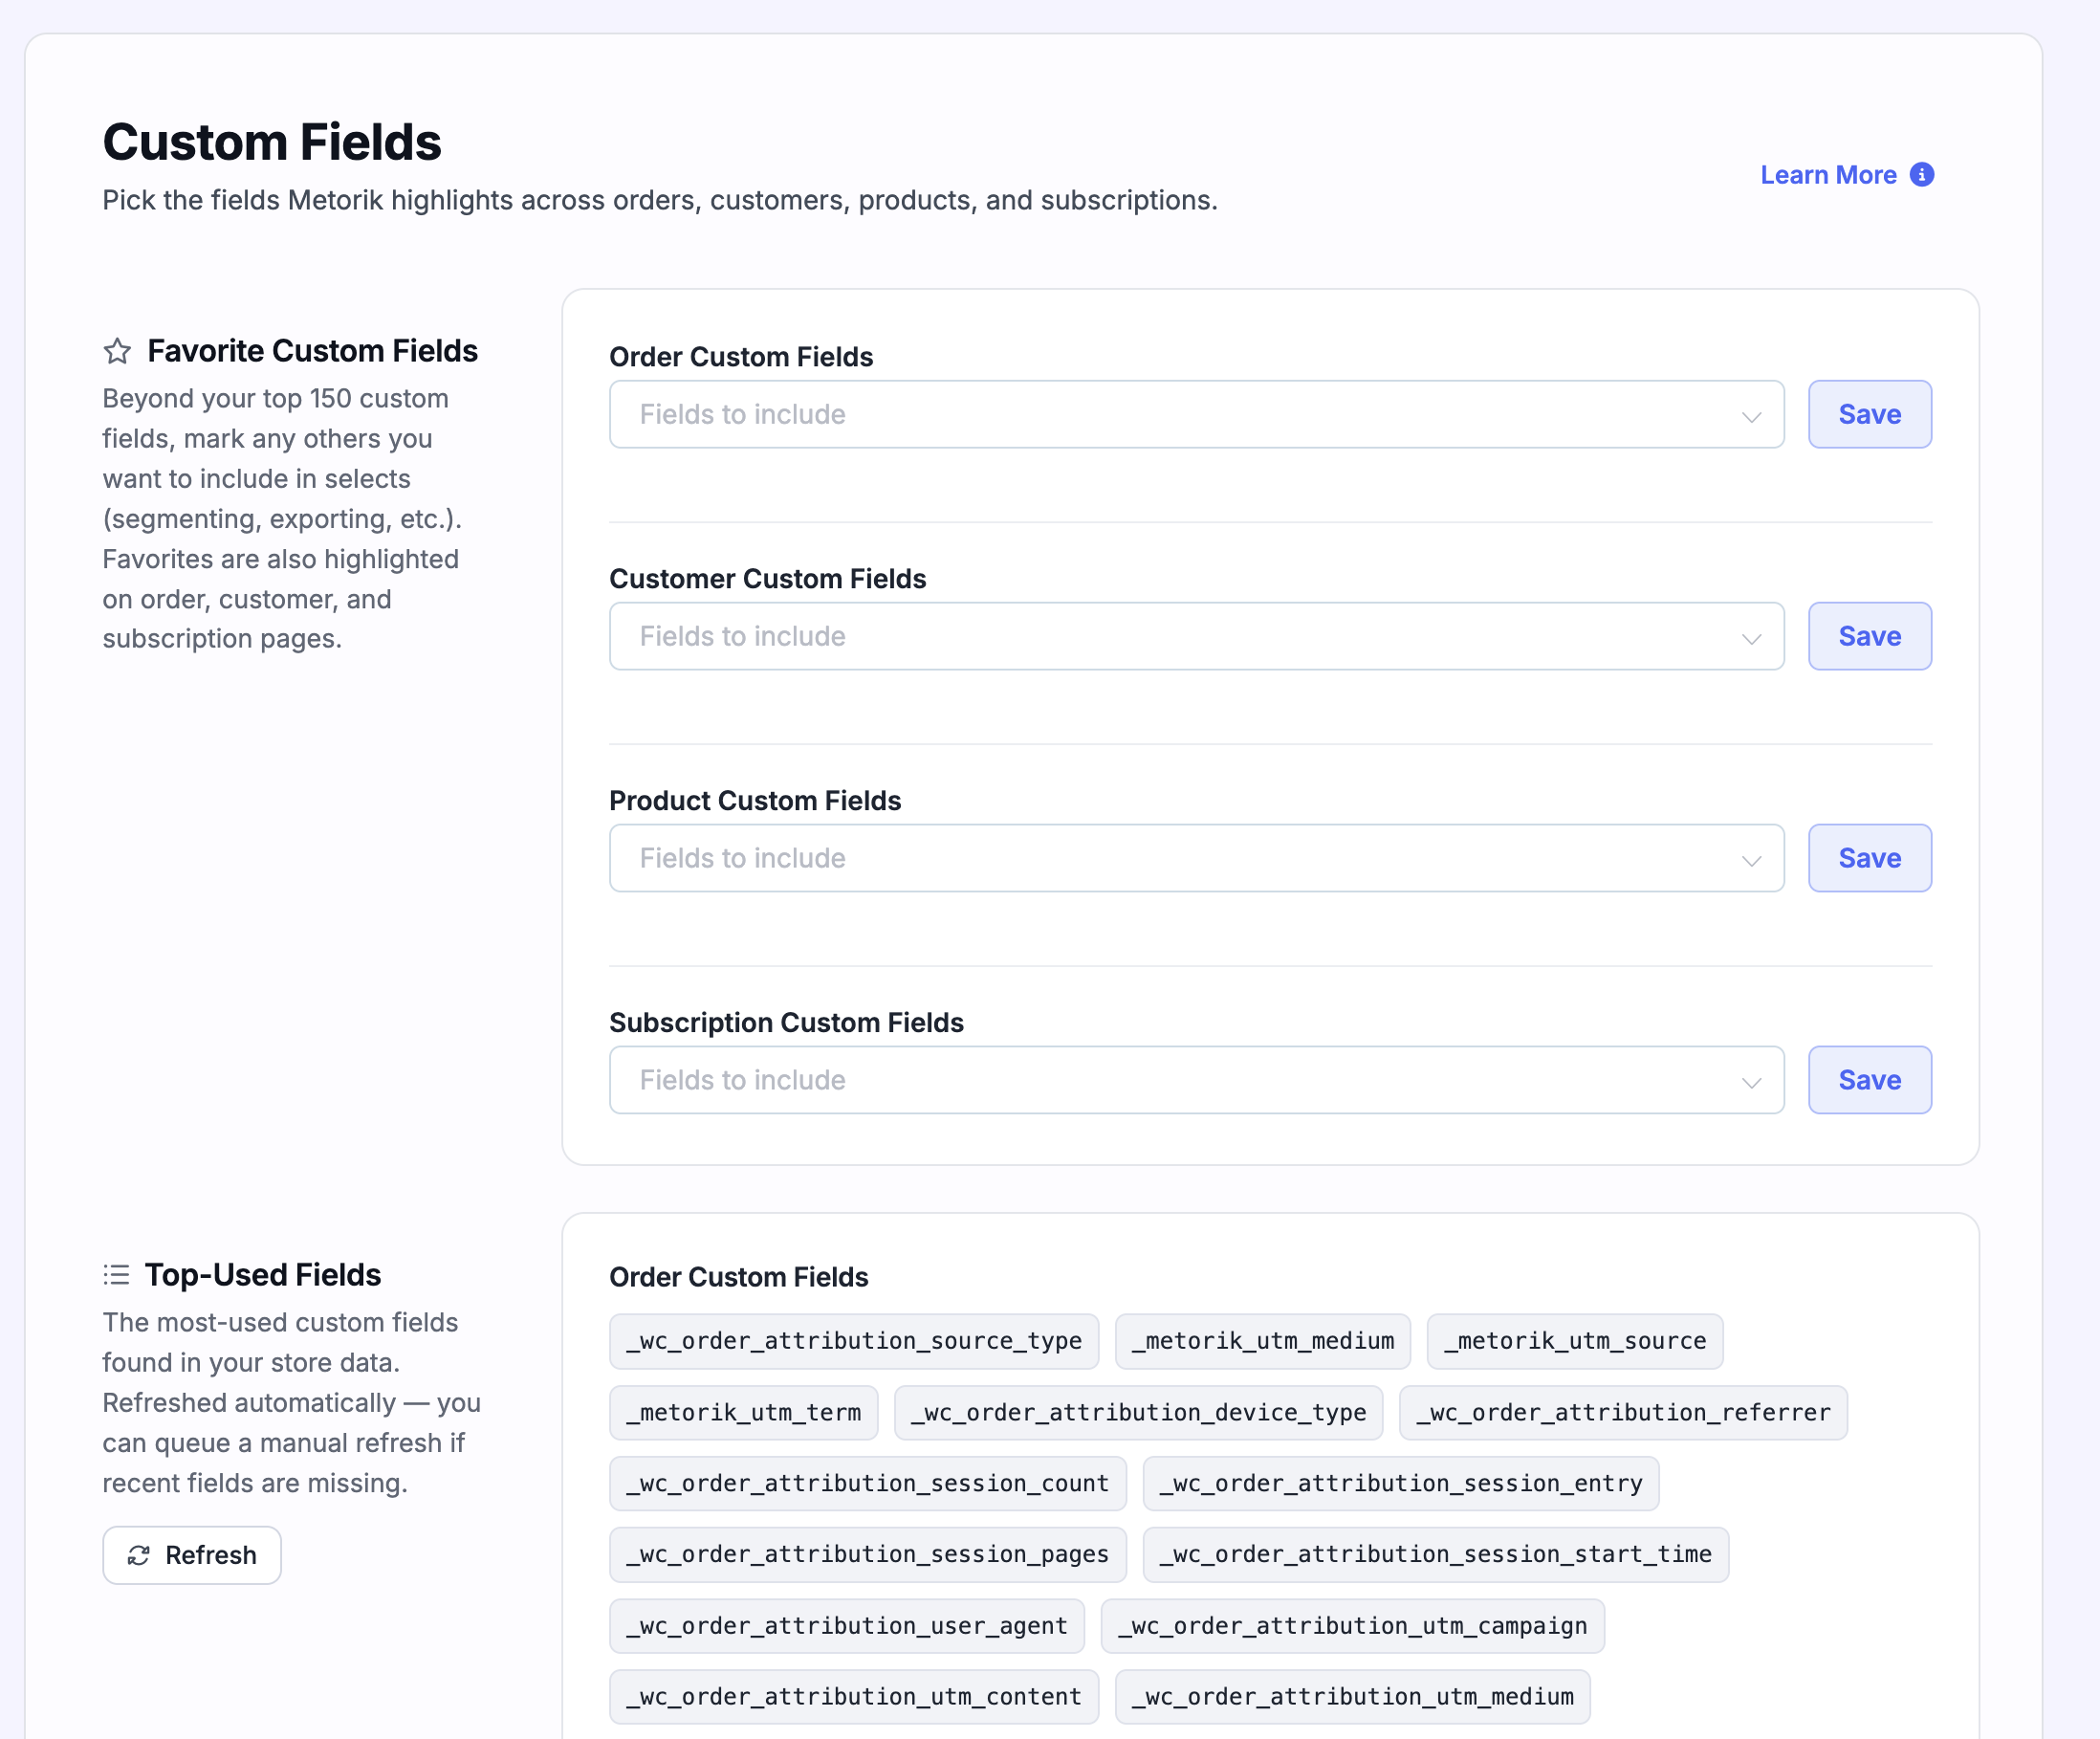Save the Subscription Custom Fields selection

coord(1869,1080)
